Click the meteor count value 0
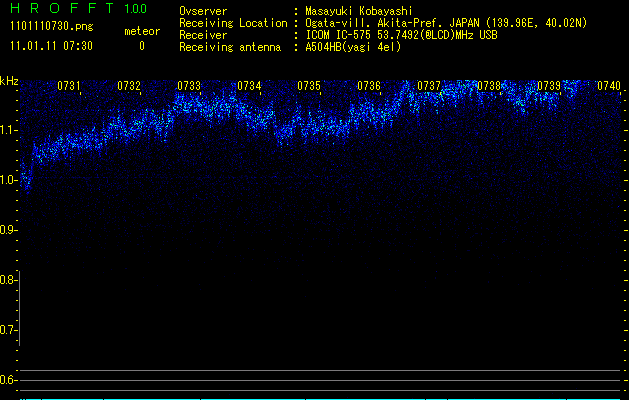The image size is (629, 400). [x=141, y=46]
